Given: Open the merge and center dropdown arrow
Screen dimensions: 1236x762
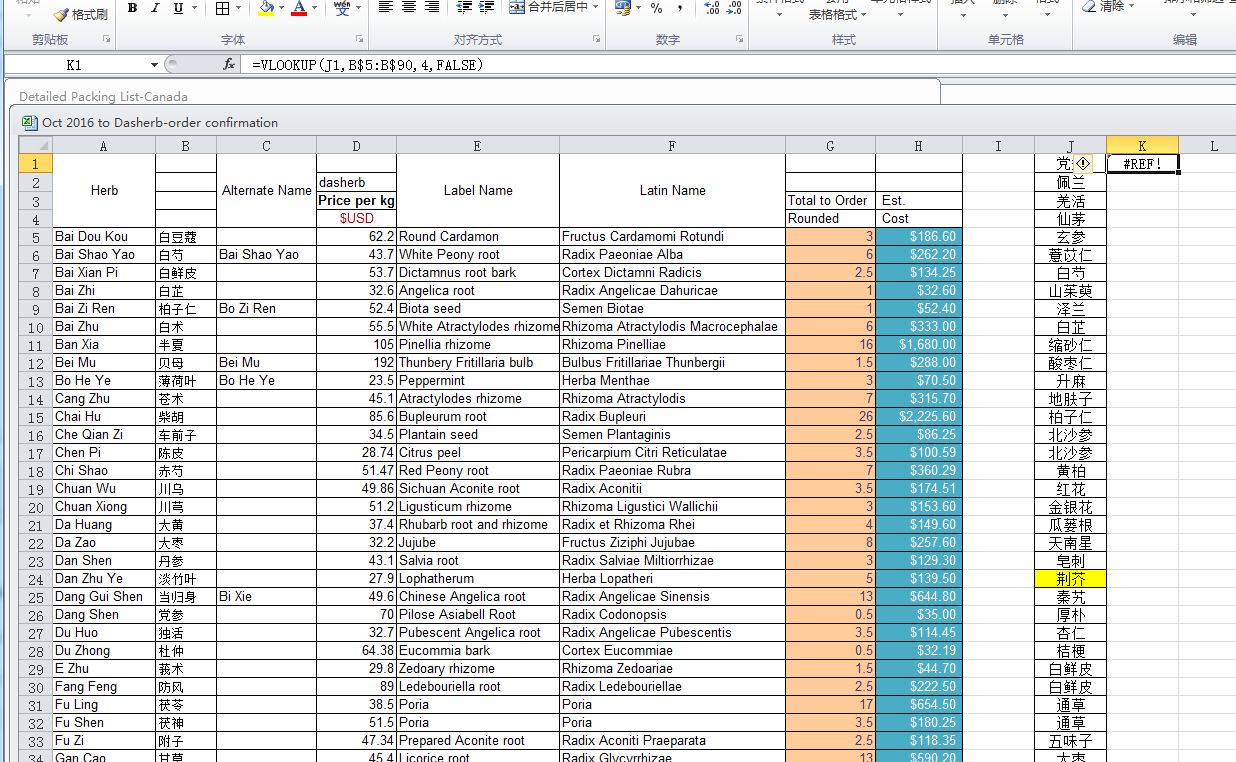Looking at the screenshot, I should (596, 7).
